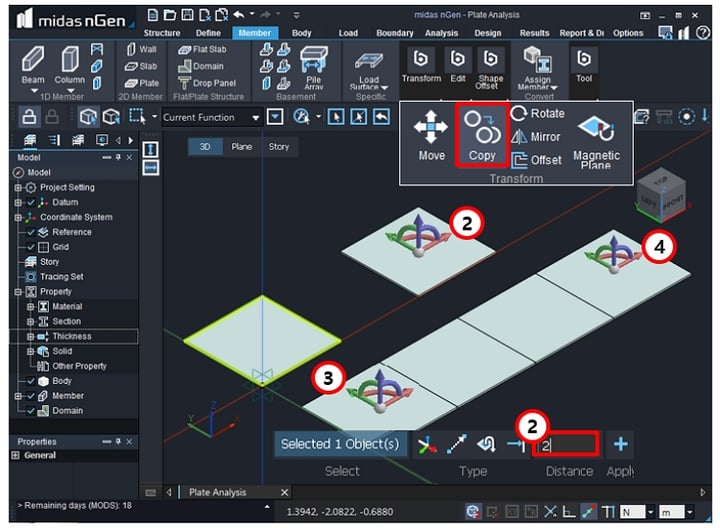The width and height of the screenshot is (720, 528).
Task: Click the Drop Panel tool
Action: tap(207, 83)
